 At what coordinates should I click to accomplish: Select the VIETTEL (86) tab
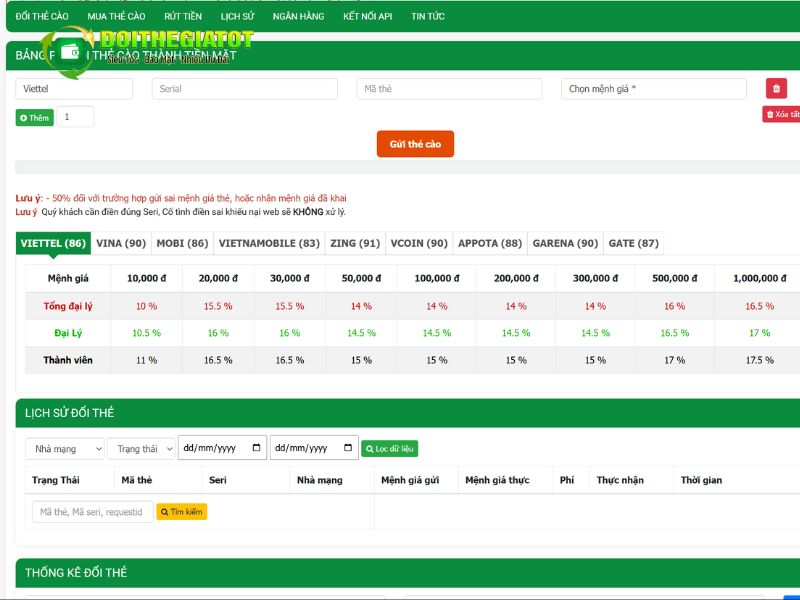(x=53, y=243)
